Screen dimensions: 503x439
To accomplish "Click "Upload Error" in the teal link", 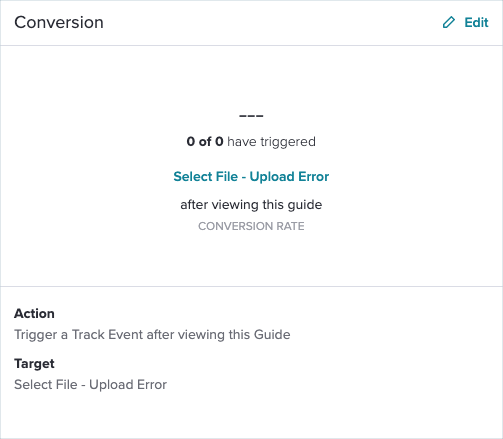I will (x=289, y=177).
